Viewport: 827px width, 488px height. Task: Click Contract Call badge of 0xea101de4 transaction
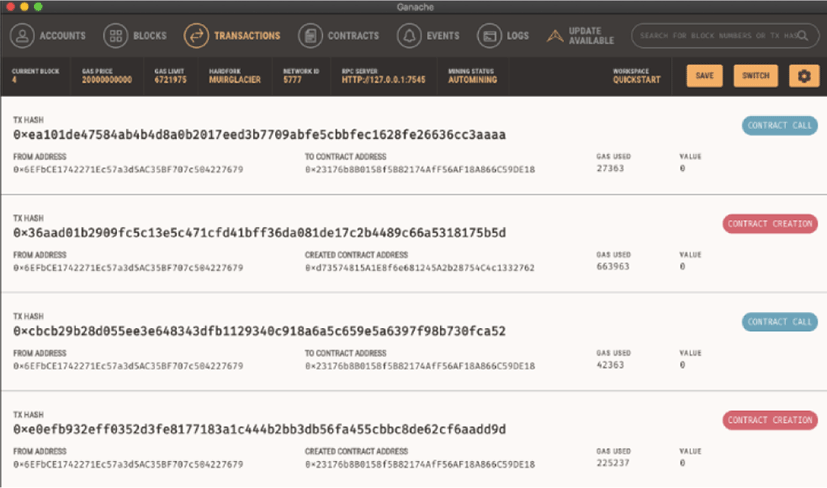point(780,126)
